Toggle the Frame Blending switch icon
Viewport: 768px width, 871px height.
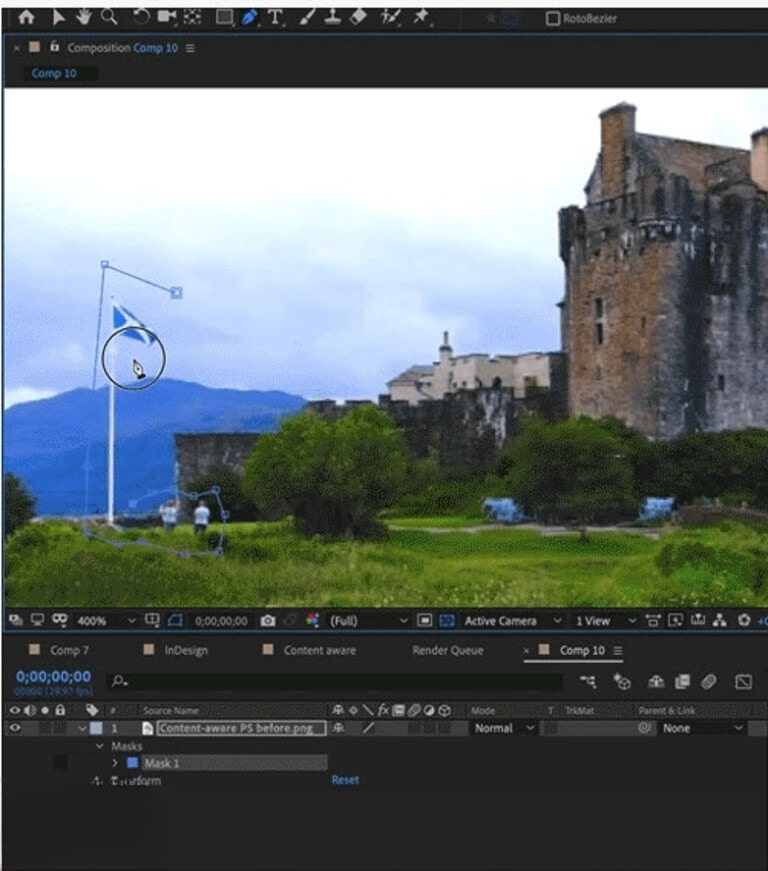[x=682, y=681]
